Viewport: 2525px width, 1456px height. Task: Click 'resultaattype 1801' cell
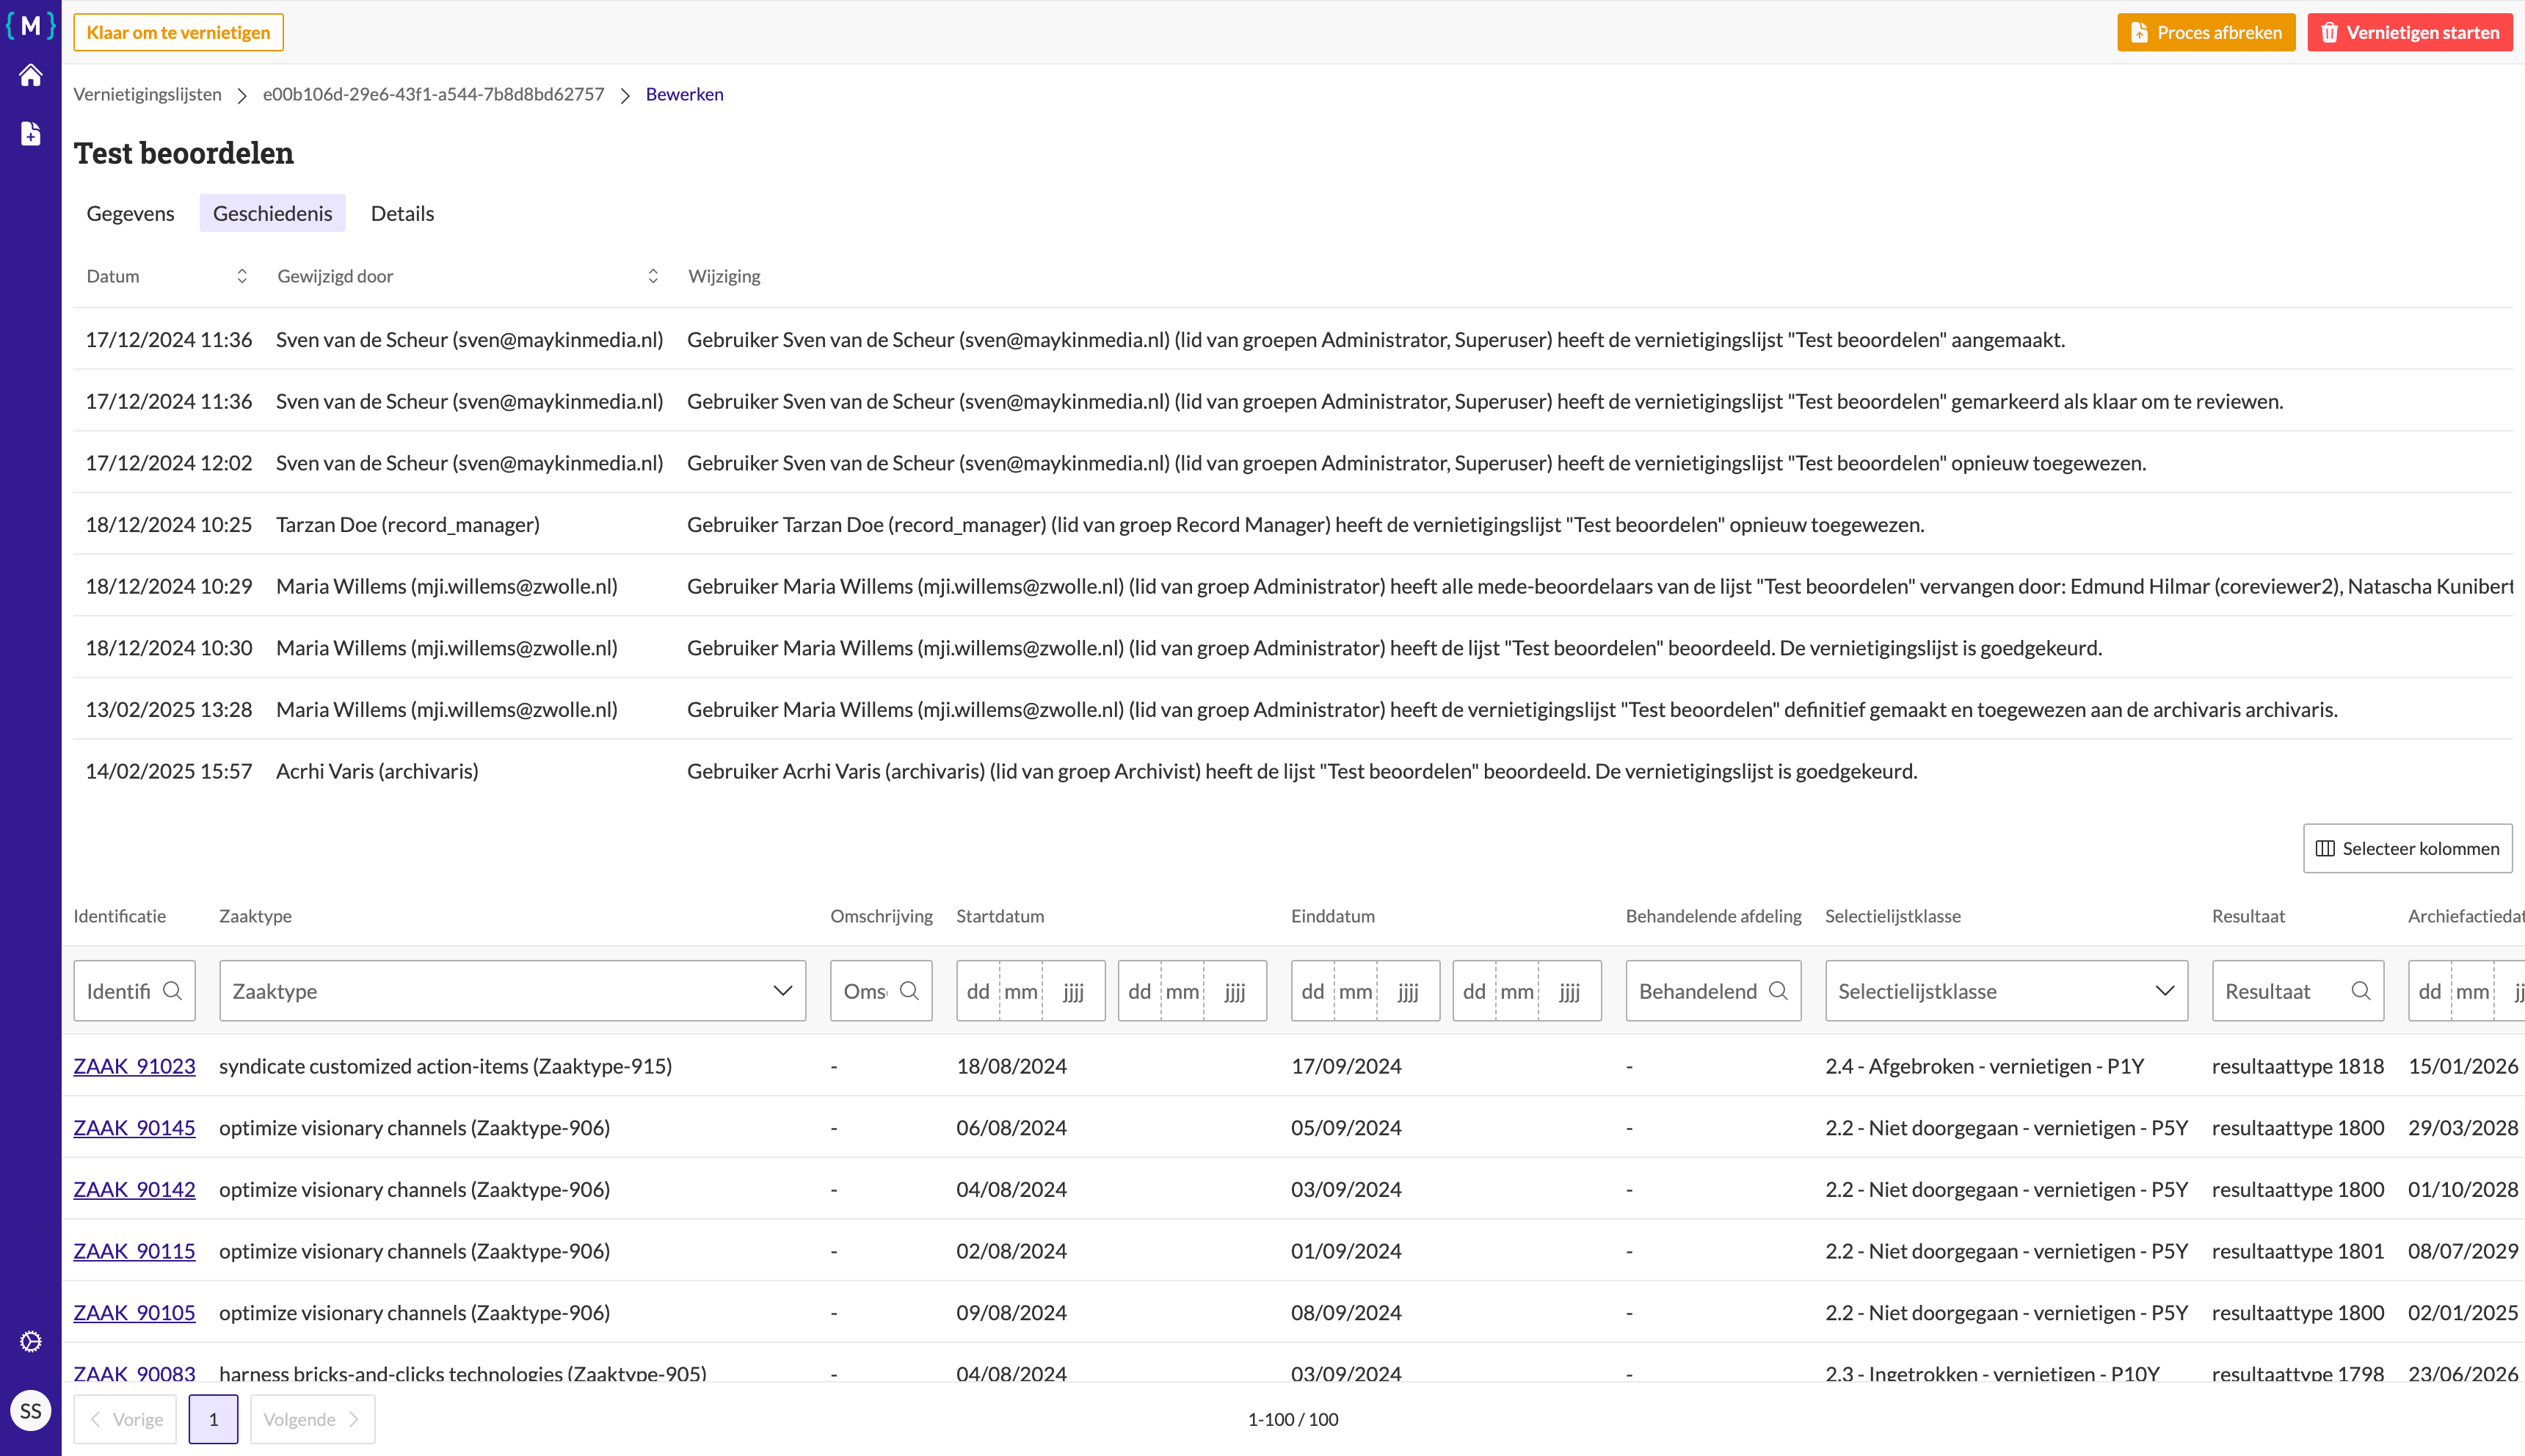[x=2297, y=1251]
